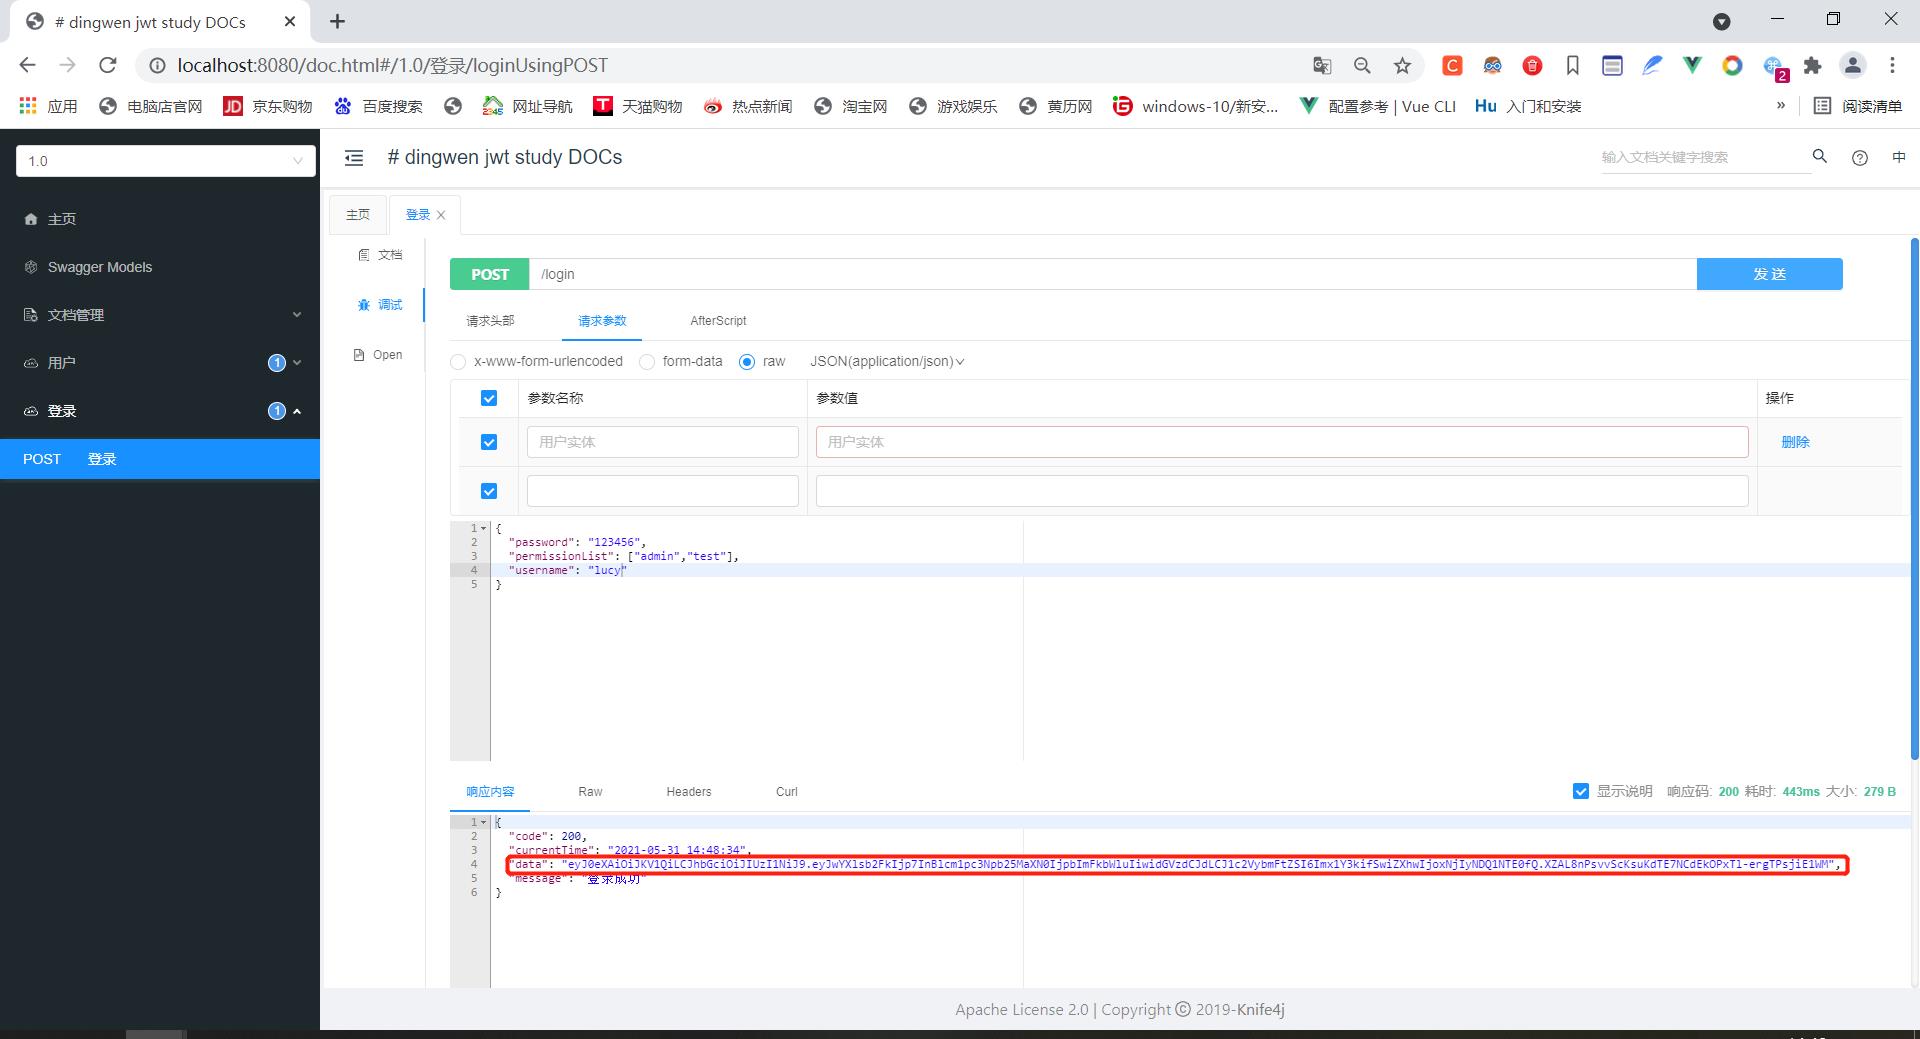This screenshot has width=1920, height=1039.
Task: Open the 京东购物 bookmark
Action: (267, 106)
